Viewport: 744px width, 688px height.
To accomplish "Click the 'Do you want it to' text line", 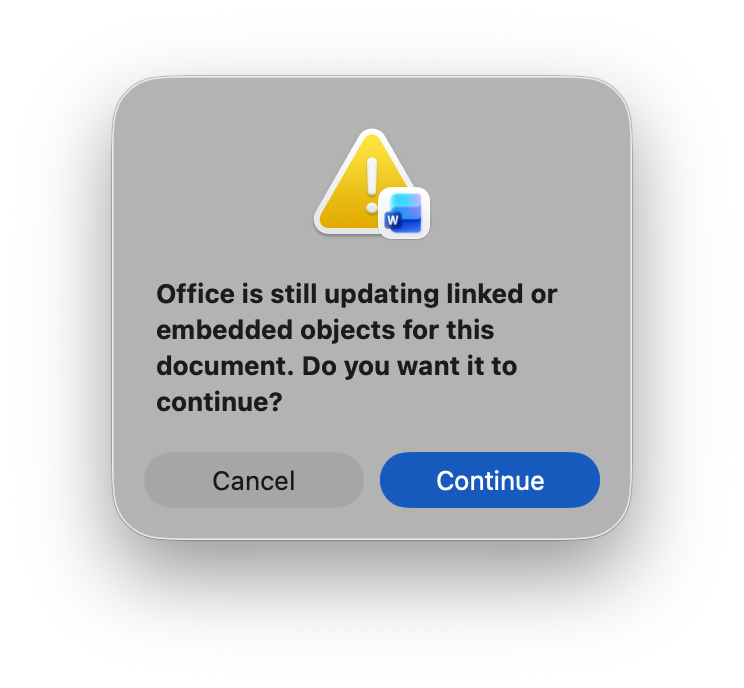I will tap(409, 366).
